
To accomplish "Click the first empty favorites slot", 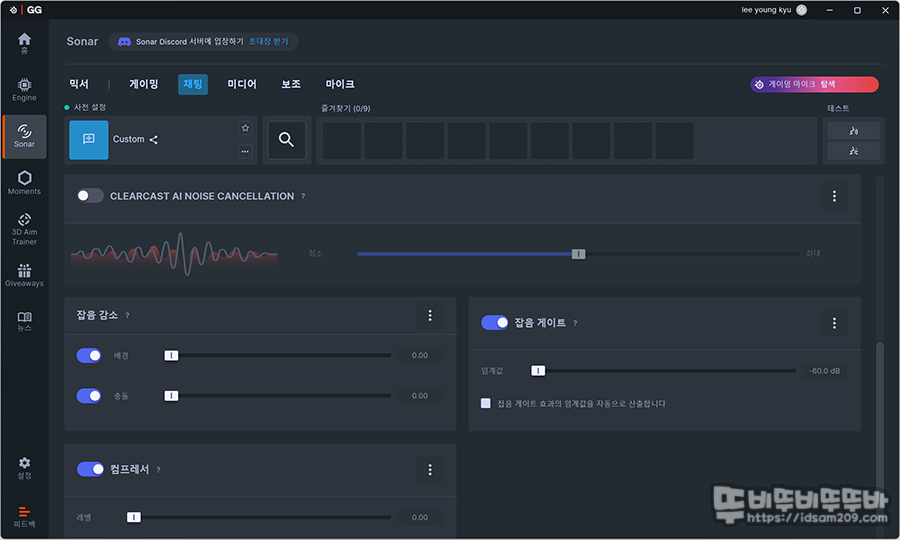I will point(342,140).
